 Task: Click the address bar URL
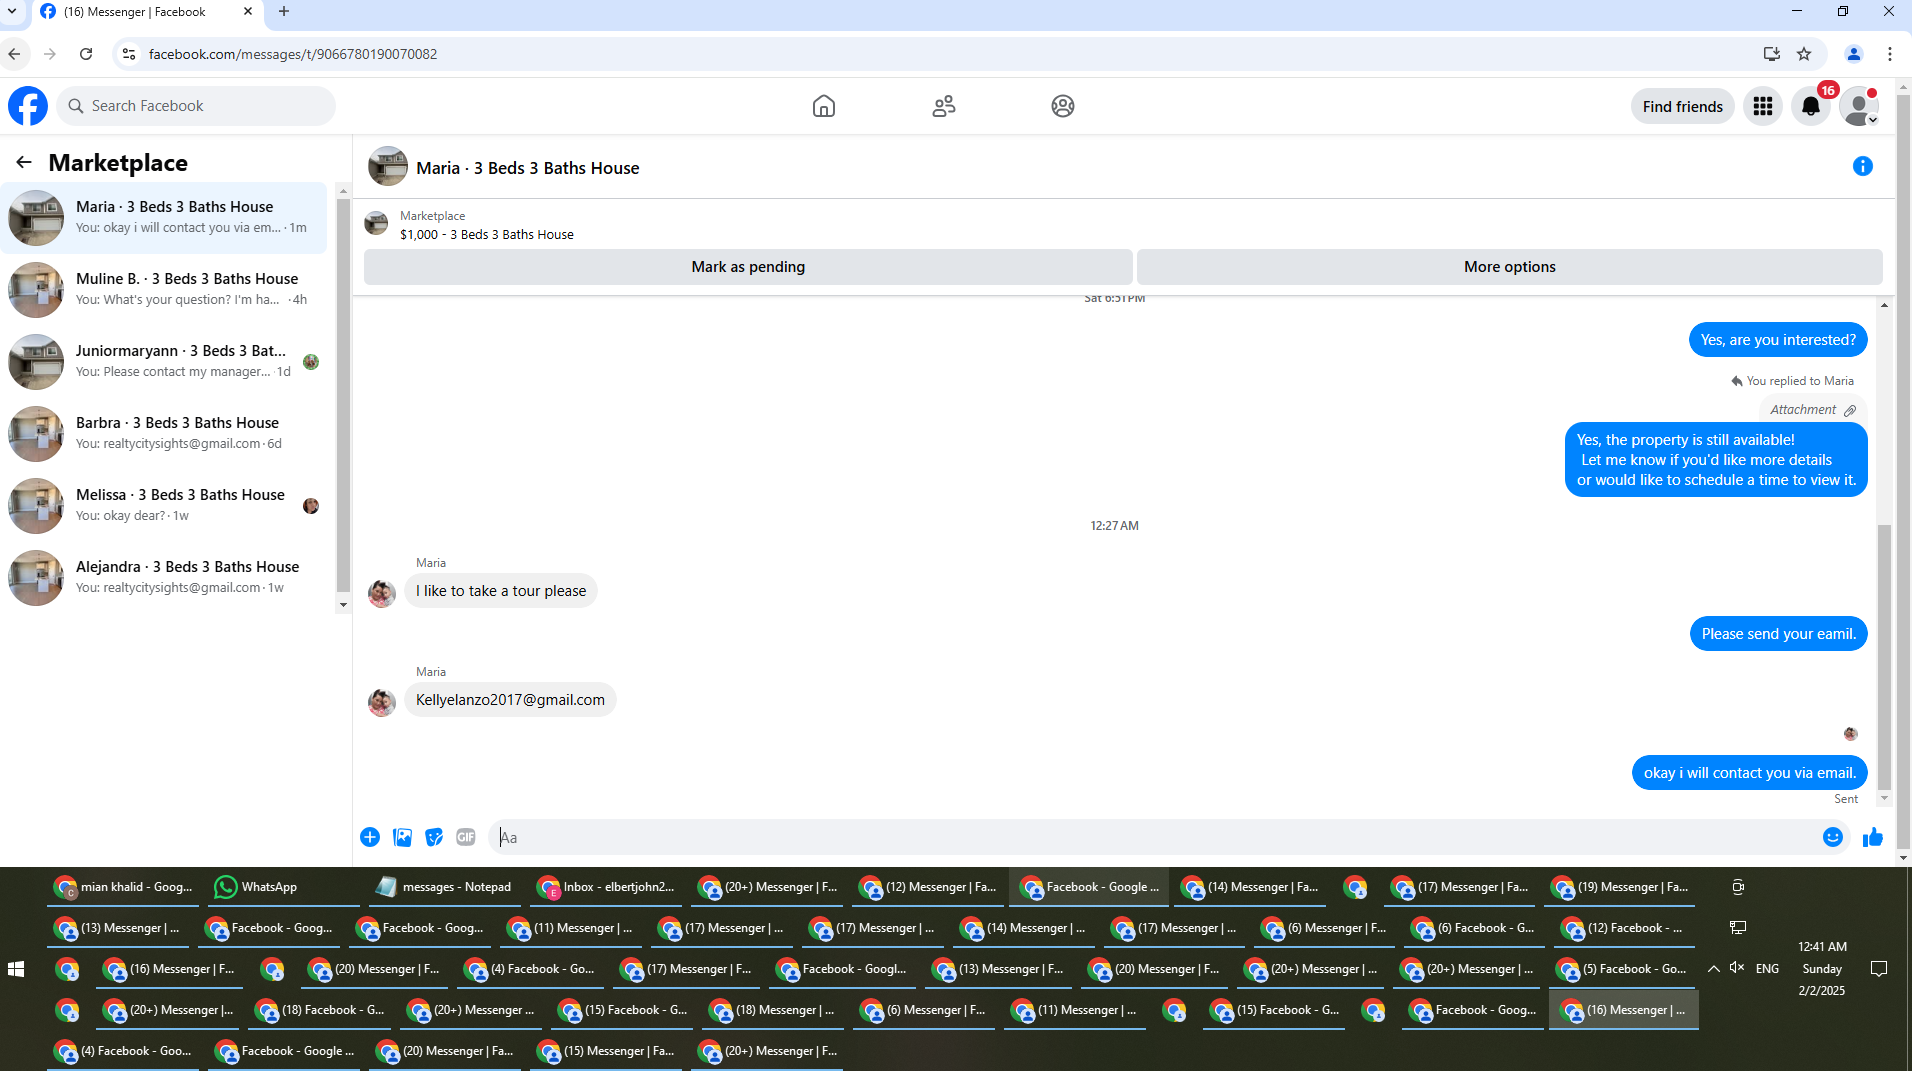click(293, 54)
